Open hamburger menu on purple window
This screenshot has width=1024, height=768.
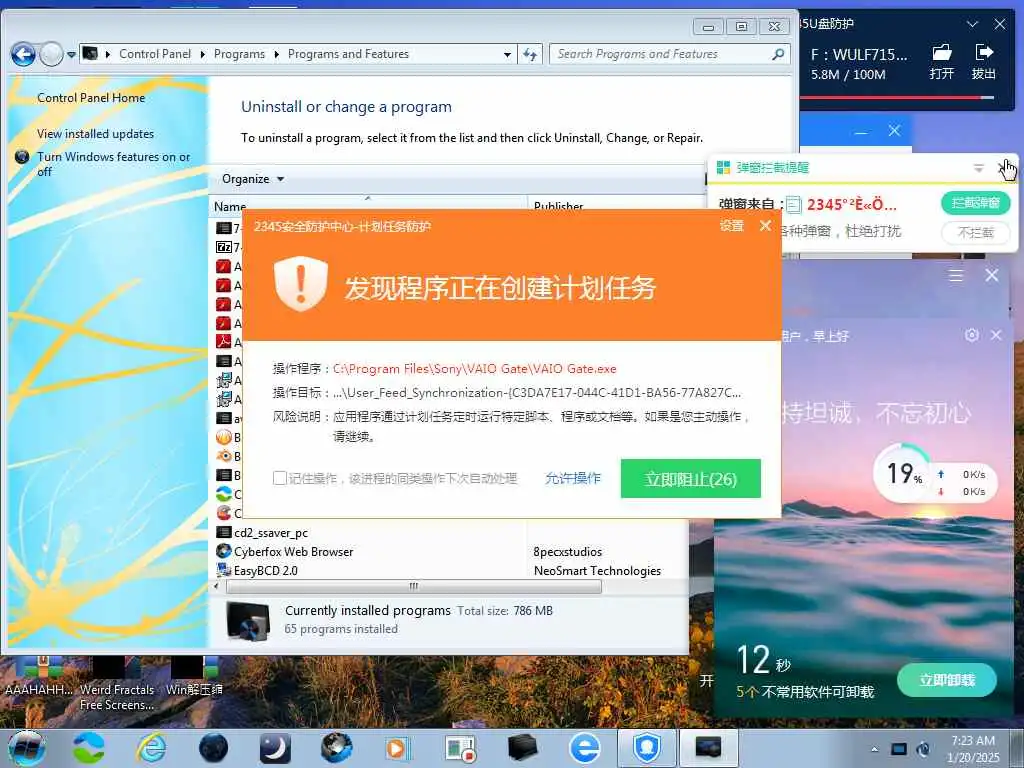[956, 276]
